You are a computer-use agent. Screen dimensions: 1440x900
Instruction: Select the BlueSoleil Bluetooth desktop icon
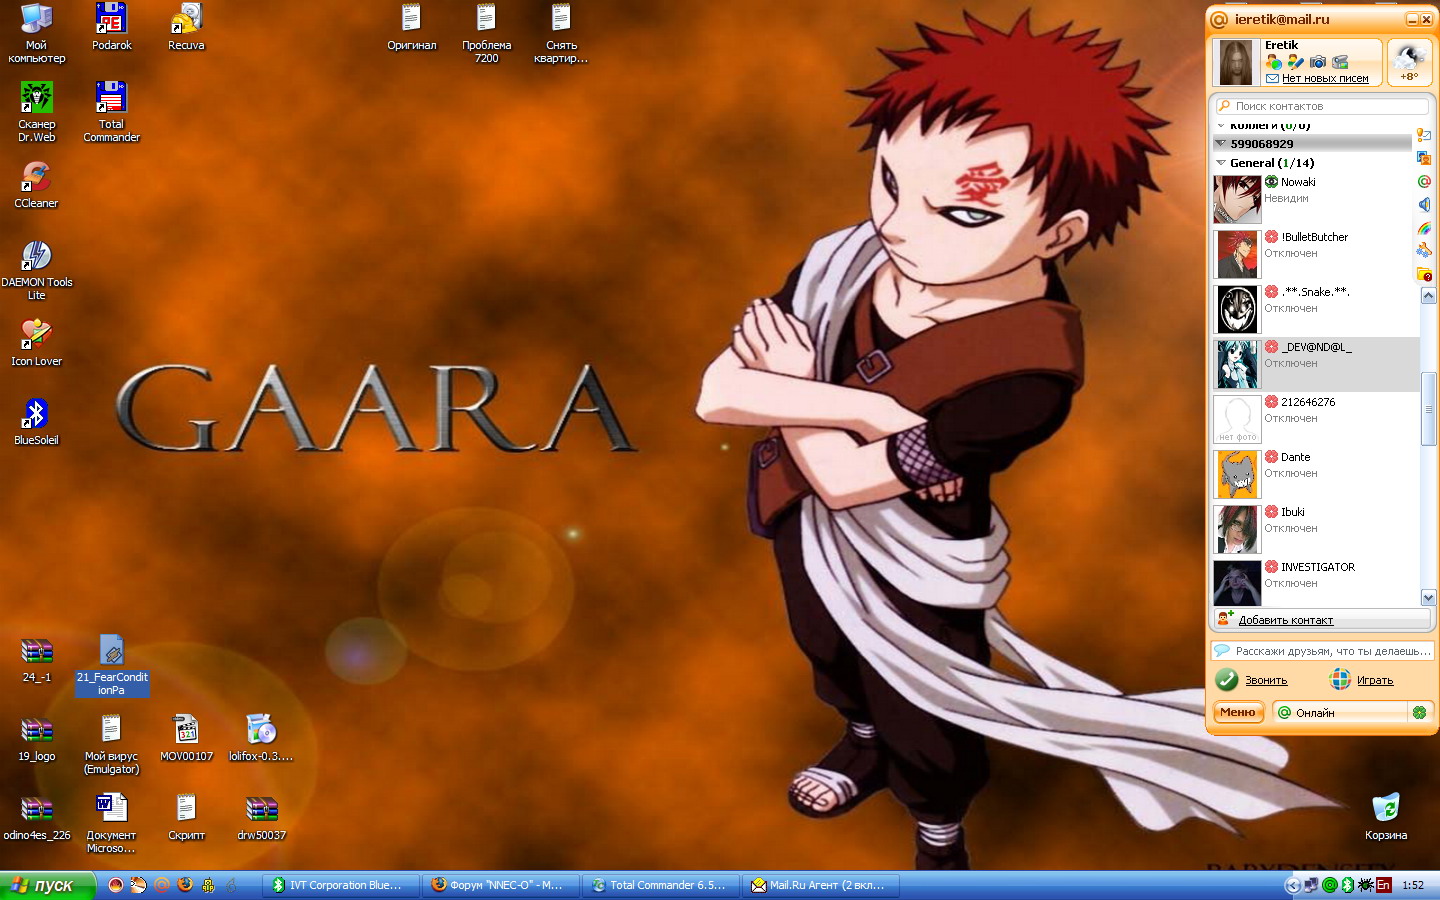[x=37, y=422]
